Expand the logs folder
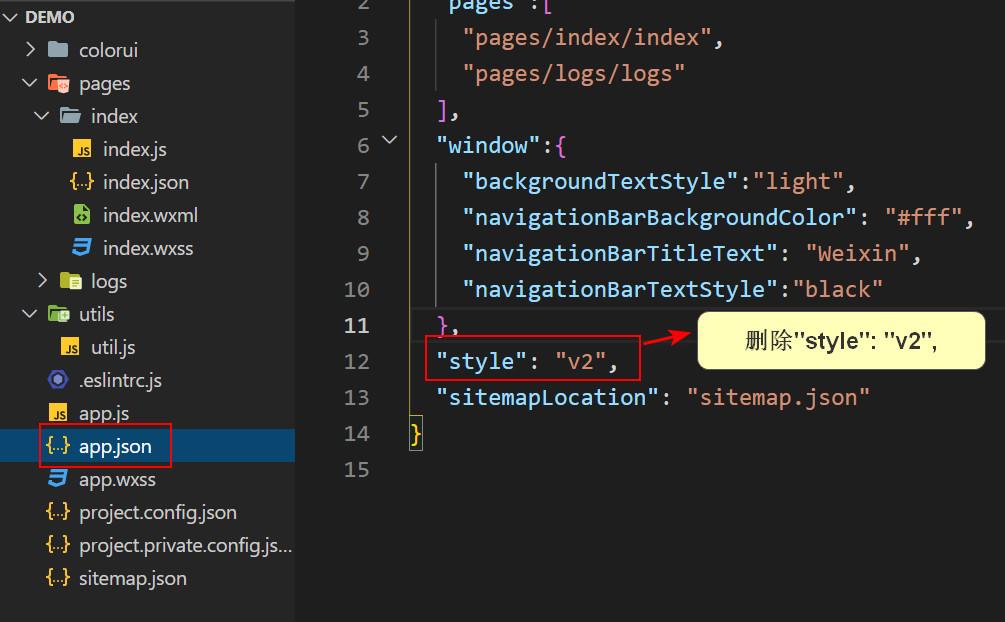The image size is (1005, 622). [41, 281]
